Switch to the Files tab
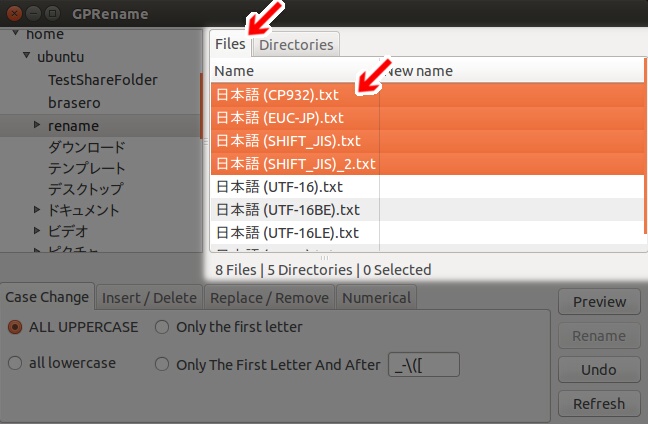648x424 pixels. coord(230,44)
